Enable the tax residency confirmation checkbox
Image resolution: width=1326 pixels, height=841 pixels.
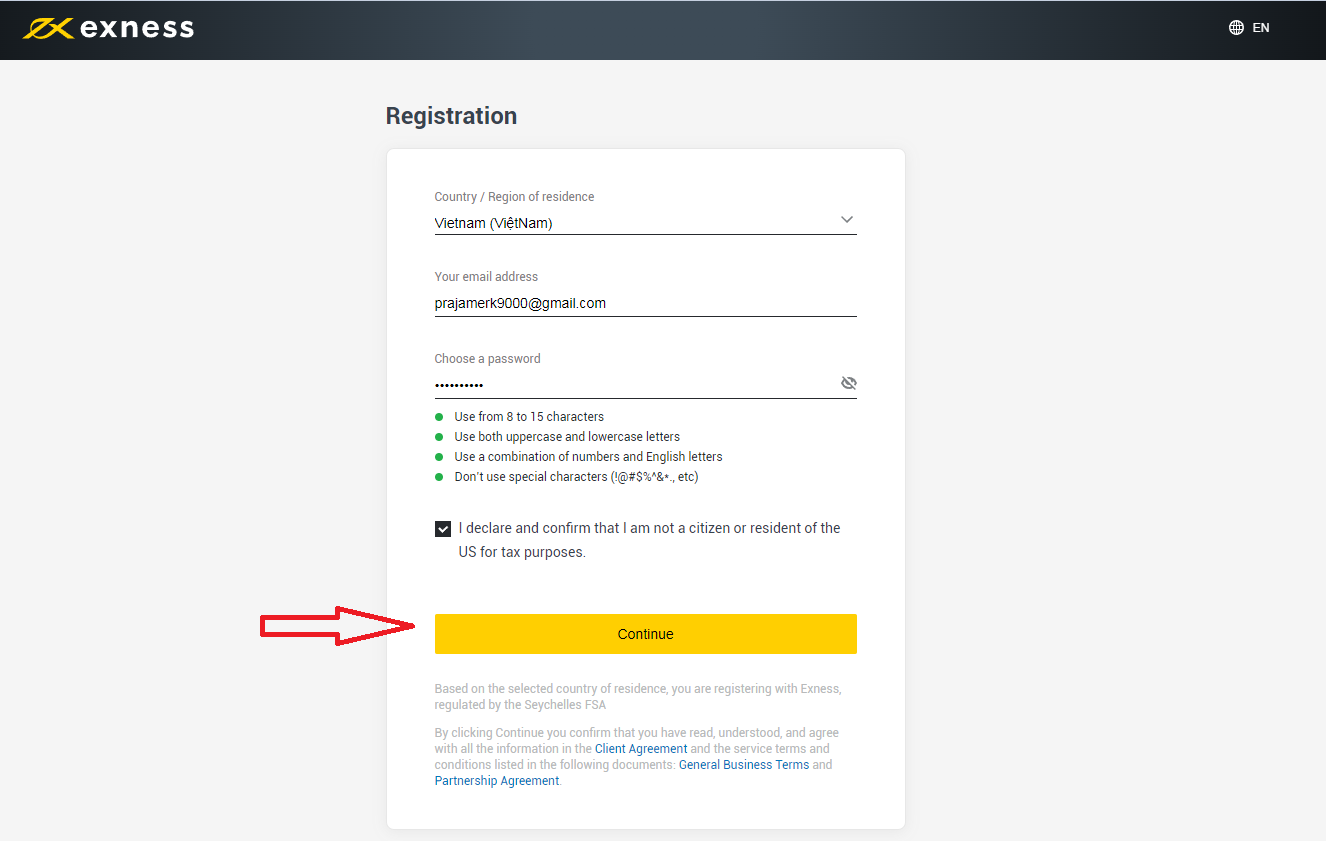442,528
